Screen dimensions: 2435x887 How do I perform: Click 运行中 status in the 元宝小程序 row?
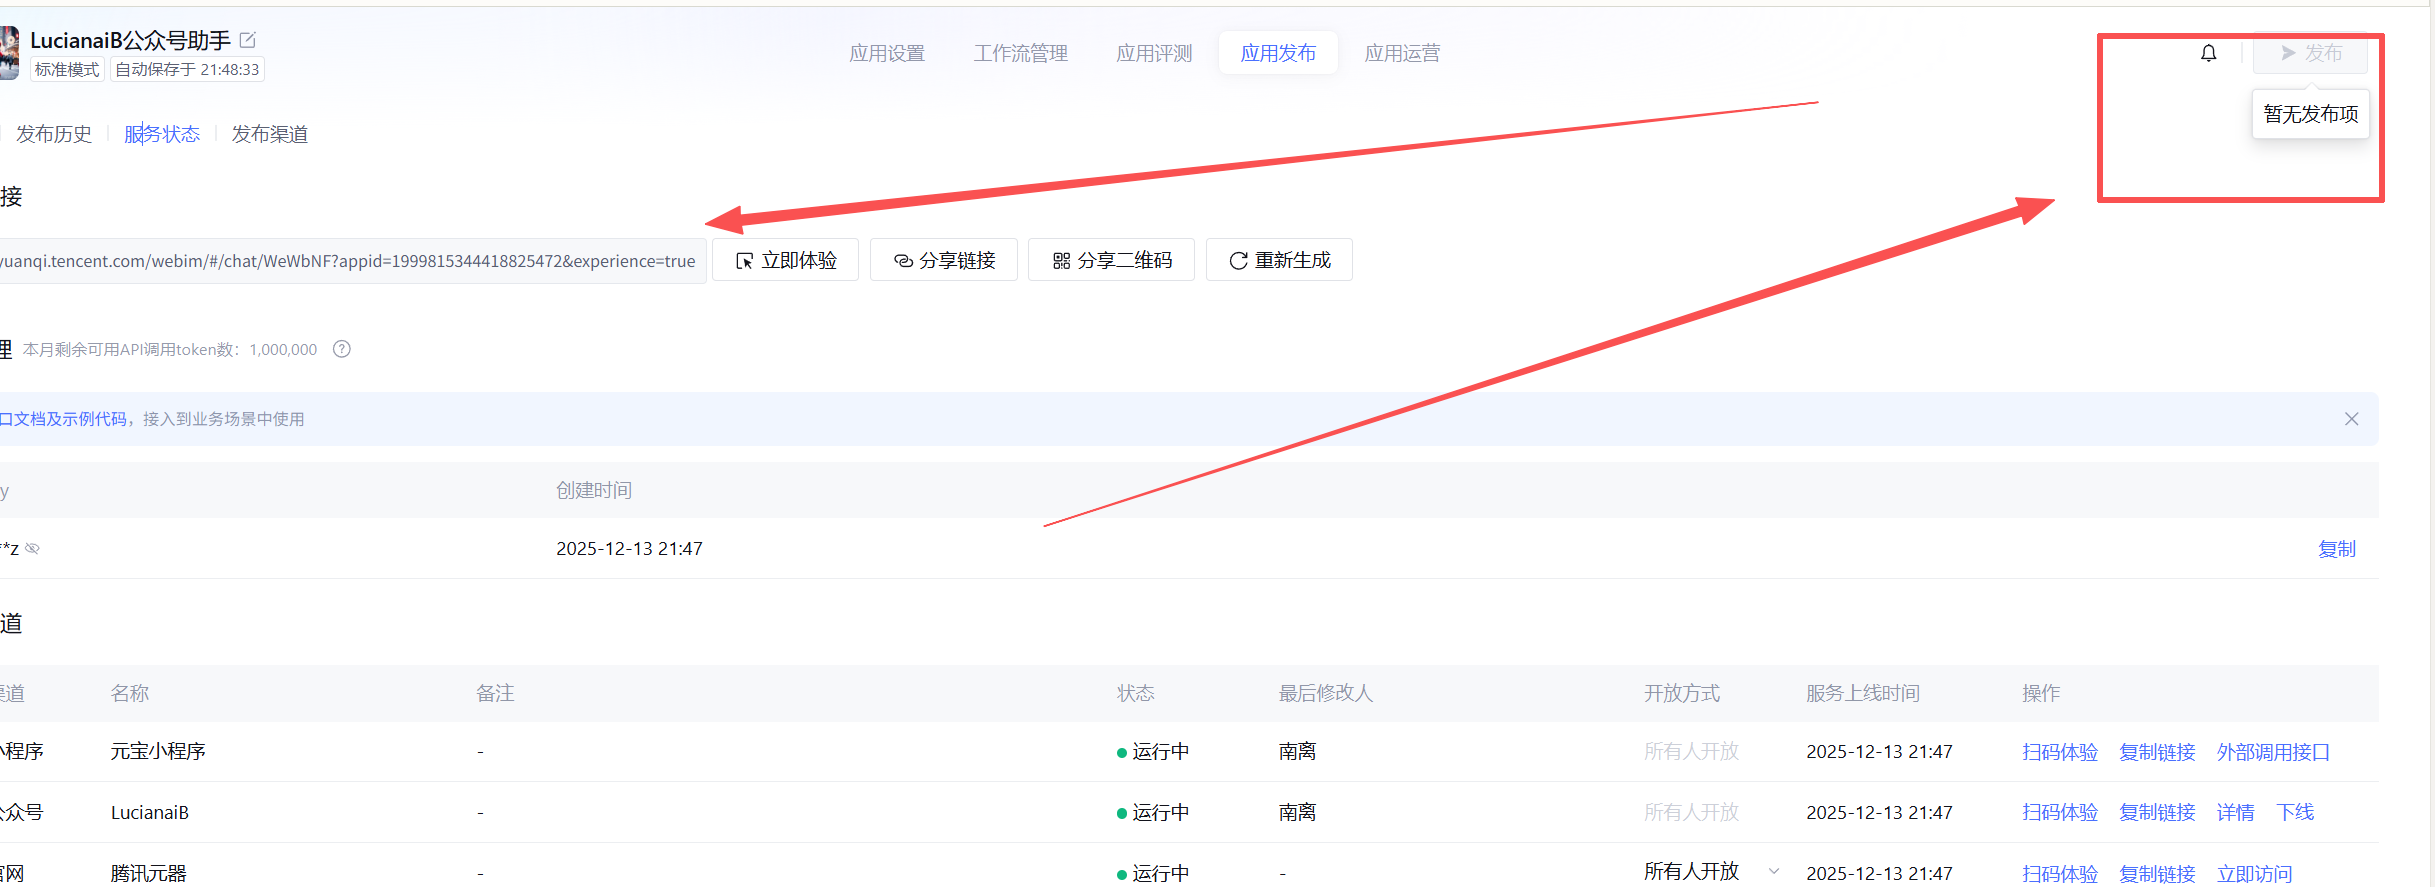click(x=1153, y=752)
